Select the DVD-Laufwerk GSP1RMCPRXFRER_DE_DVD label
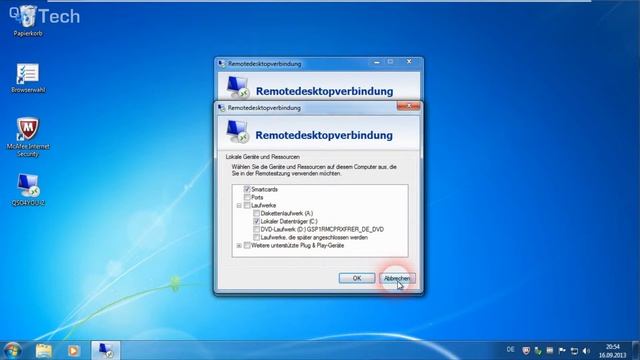 pos(322,229)
